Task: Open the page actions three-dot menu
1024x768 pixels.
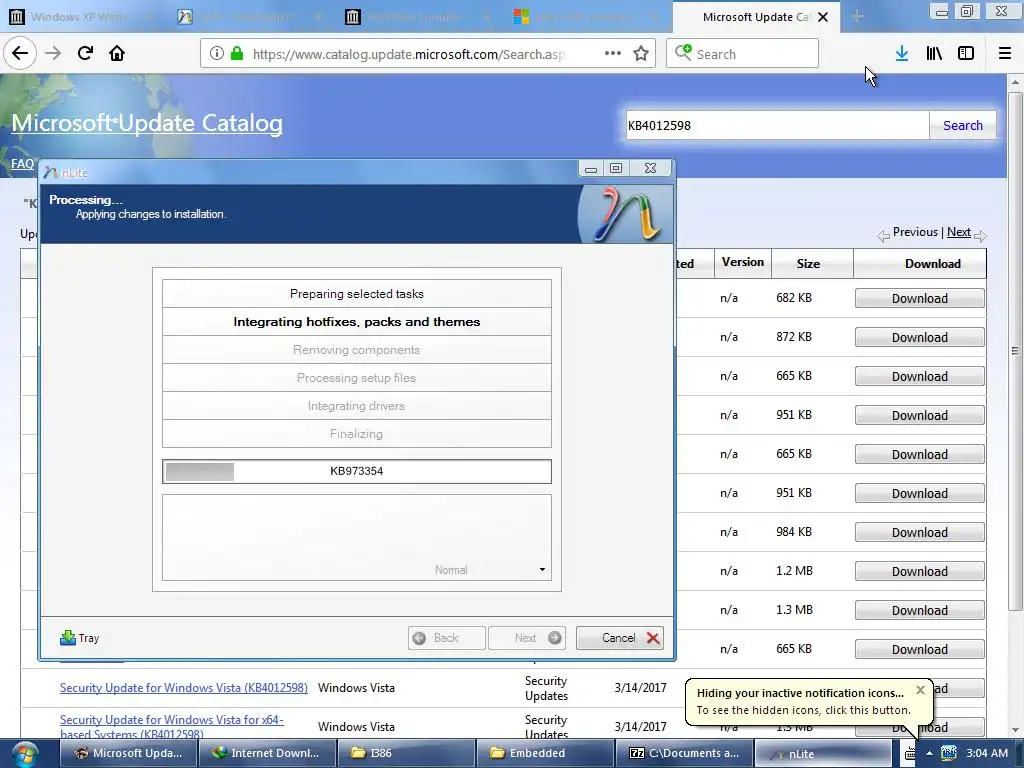Action: [613, 54]
